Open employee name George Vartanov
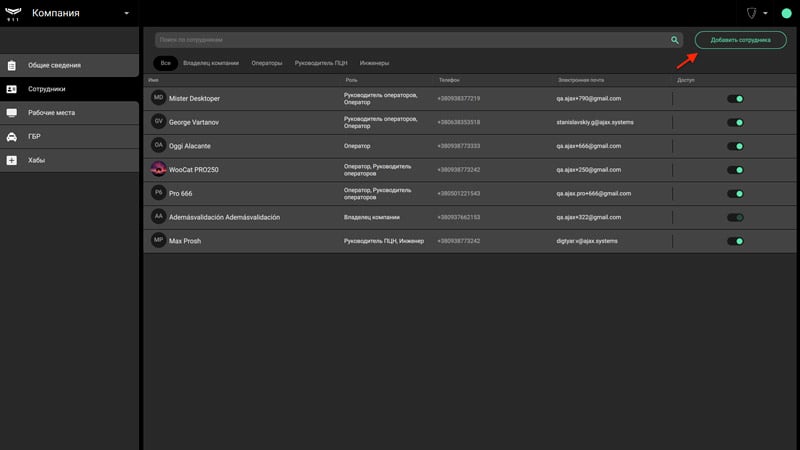 [194, 122]
